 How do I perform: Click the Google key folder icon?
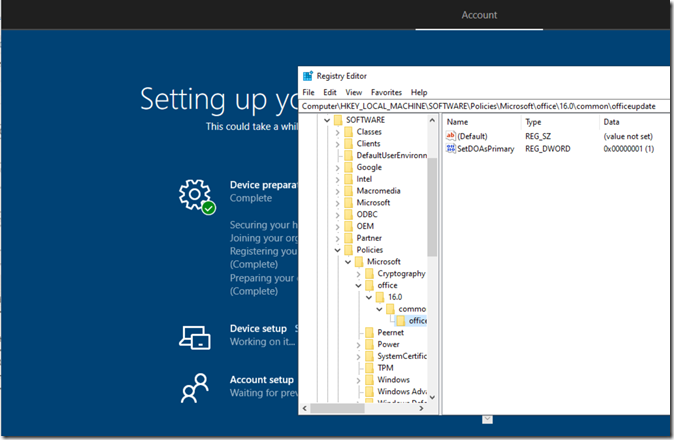tap(347, 167)
